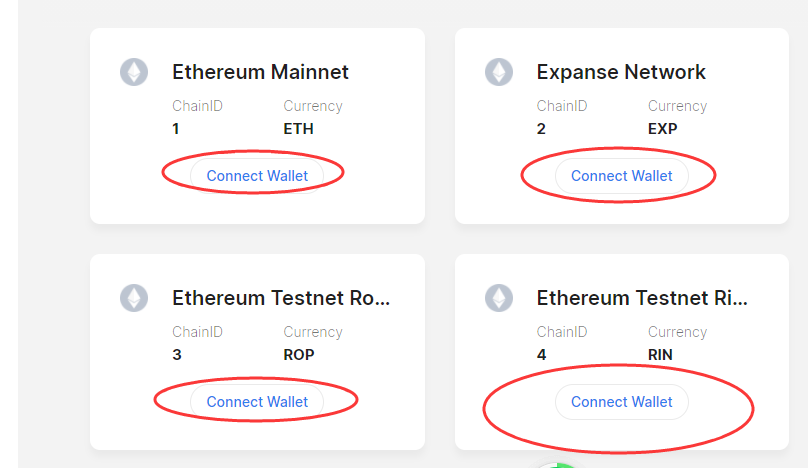
Task: Click the Ethereum Testnet Ropsten logo icon
Action: click(x=134, y=298)
